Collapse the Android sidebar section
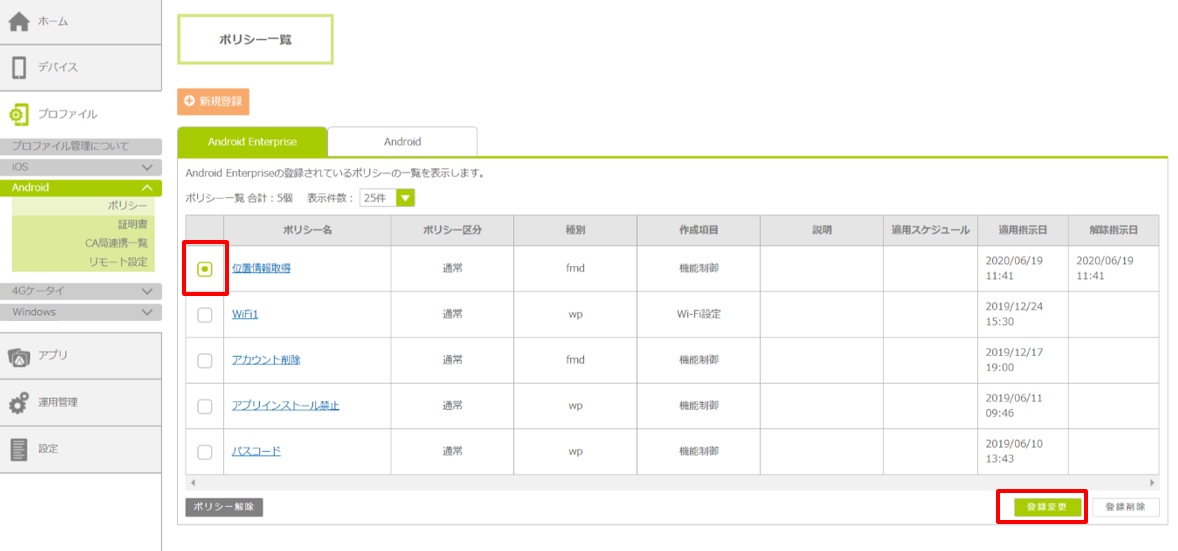 147,188
